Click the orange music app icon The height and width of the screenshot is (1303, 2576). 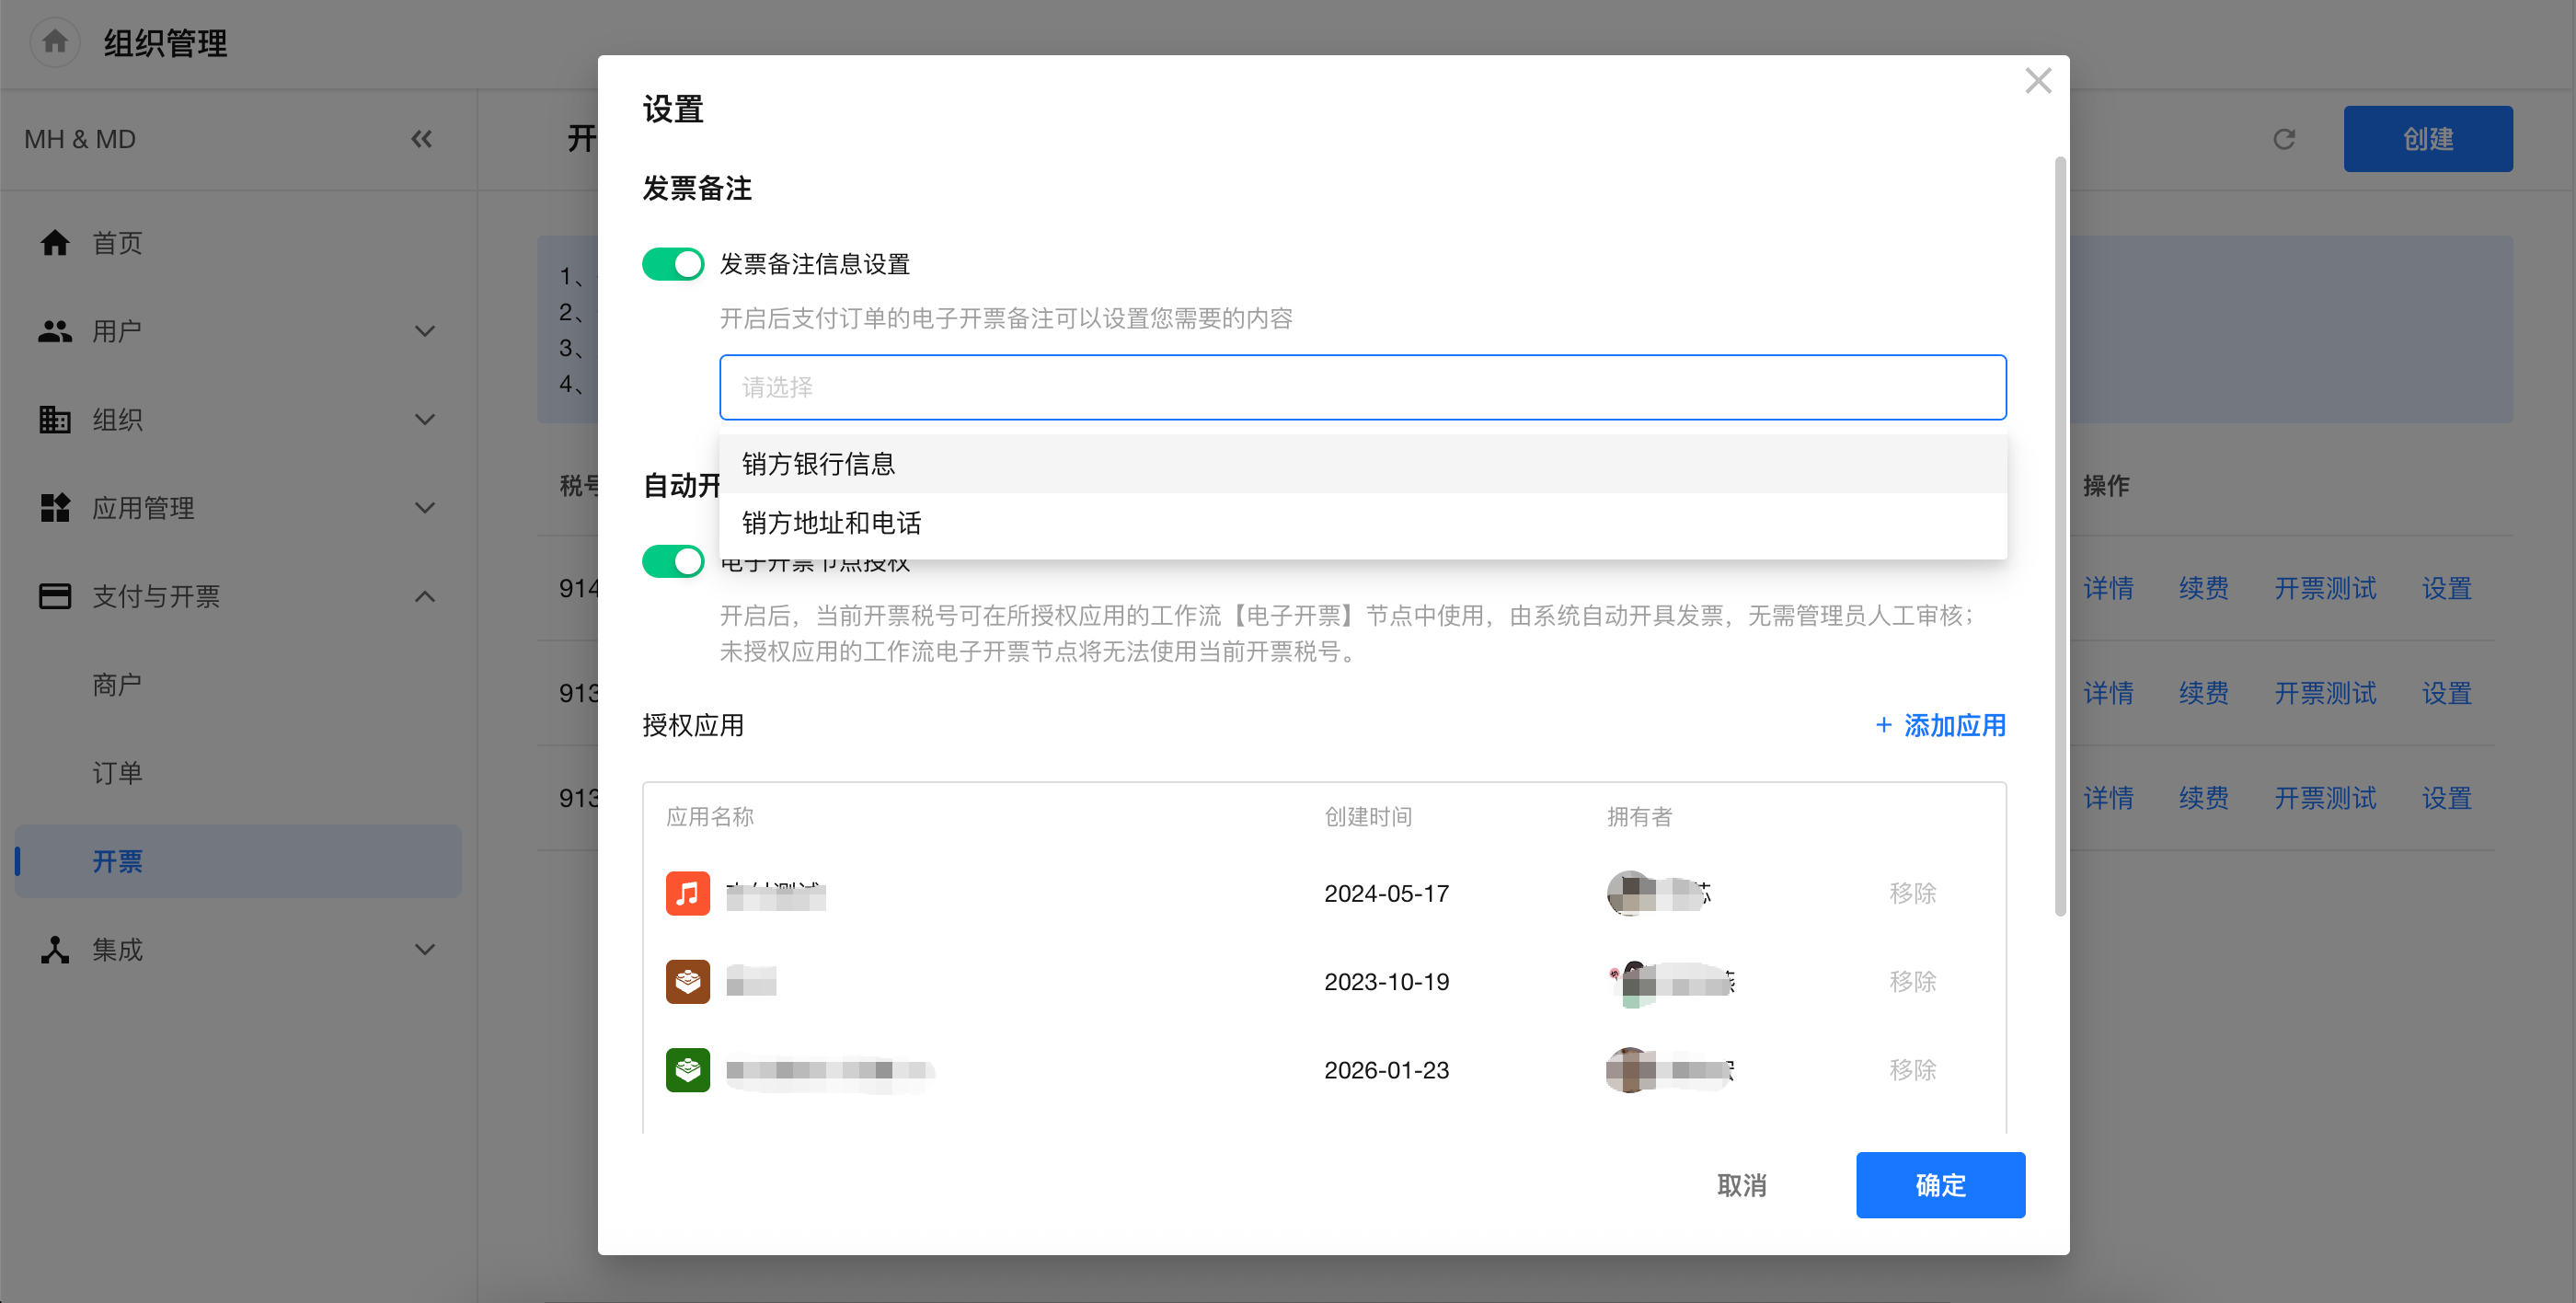pyautogui.click(x=687, y=893)
